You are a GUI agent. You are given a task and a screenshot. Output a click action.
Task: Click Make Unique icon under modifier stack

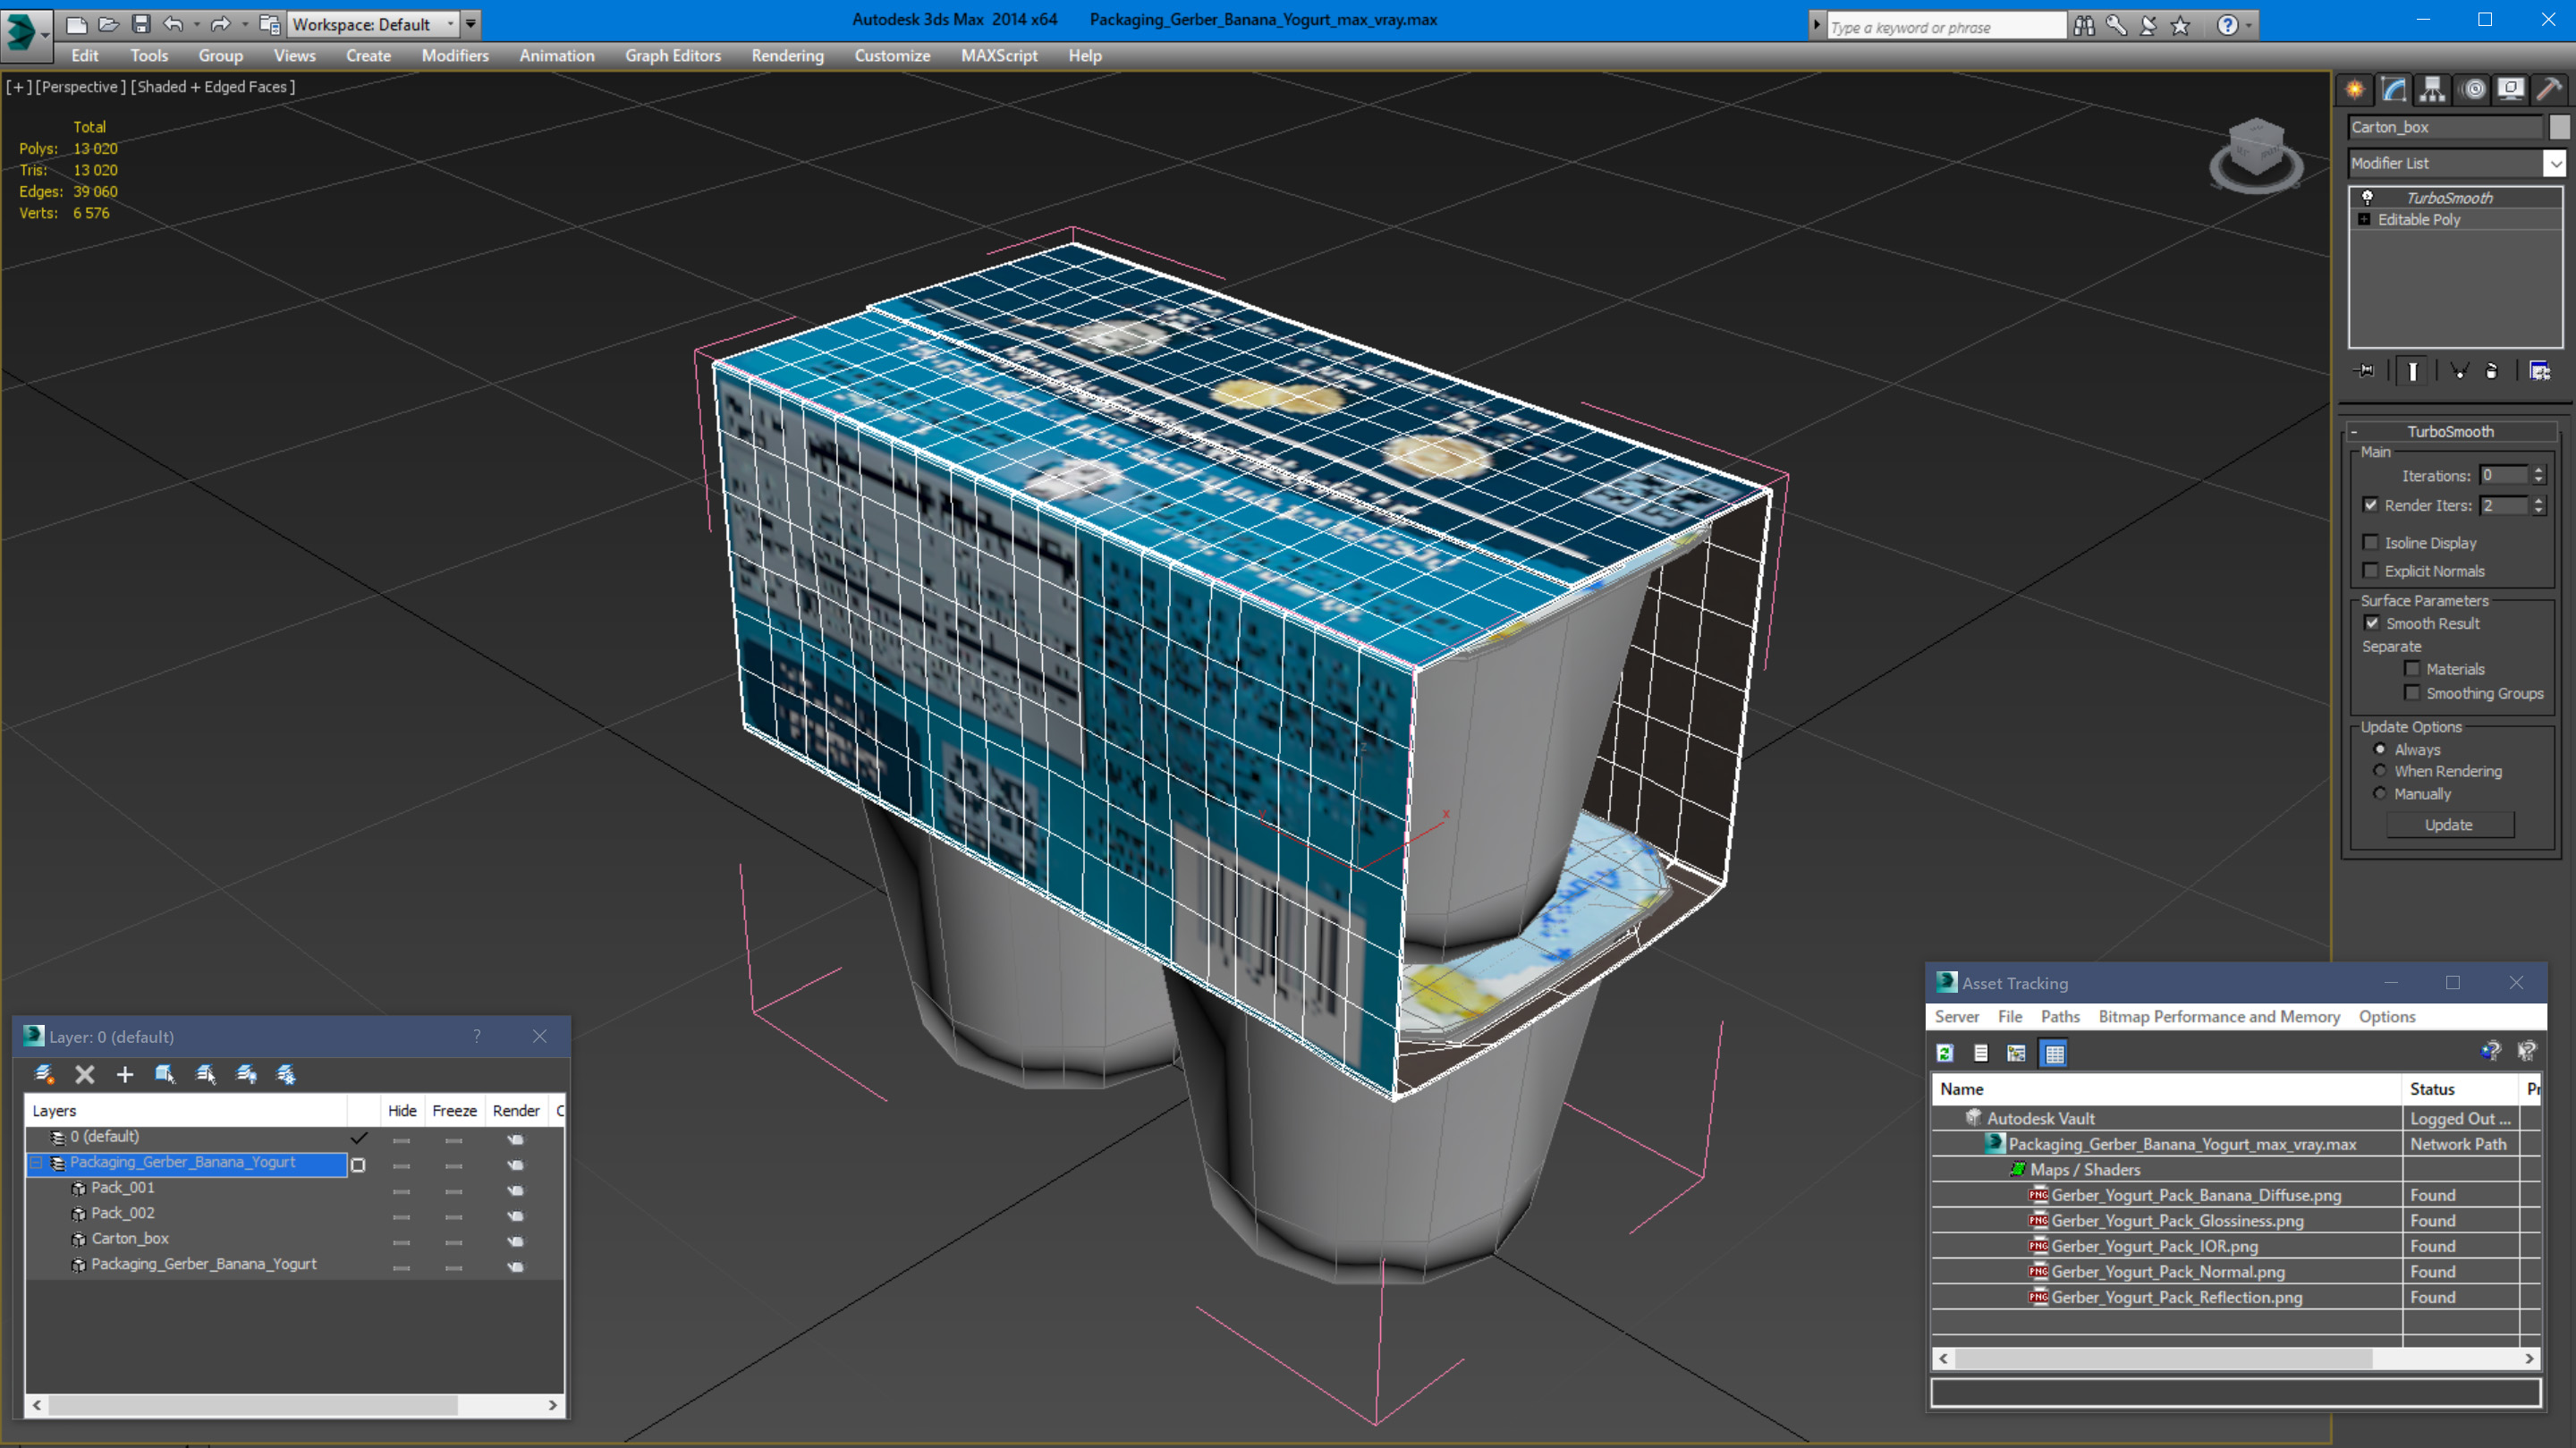(2459, 371)
